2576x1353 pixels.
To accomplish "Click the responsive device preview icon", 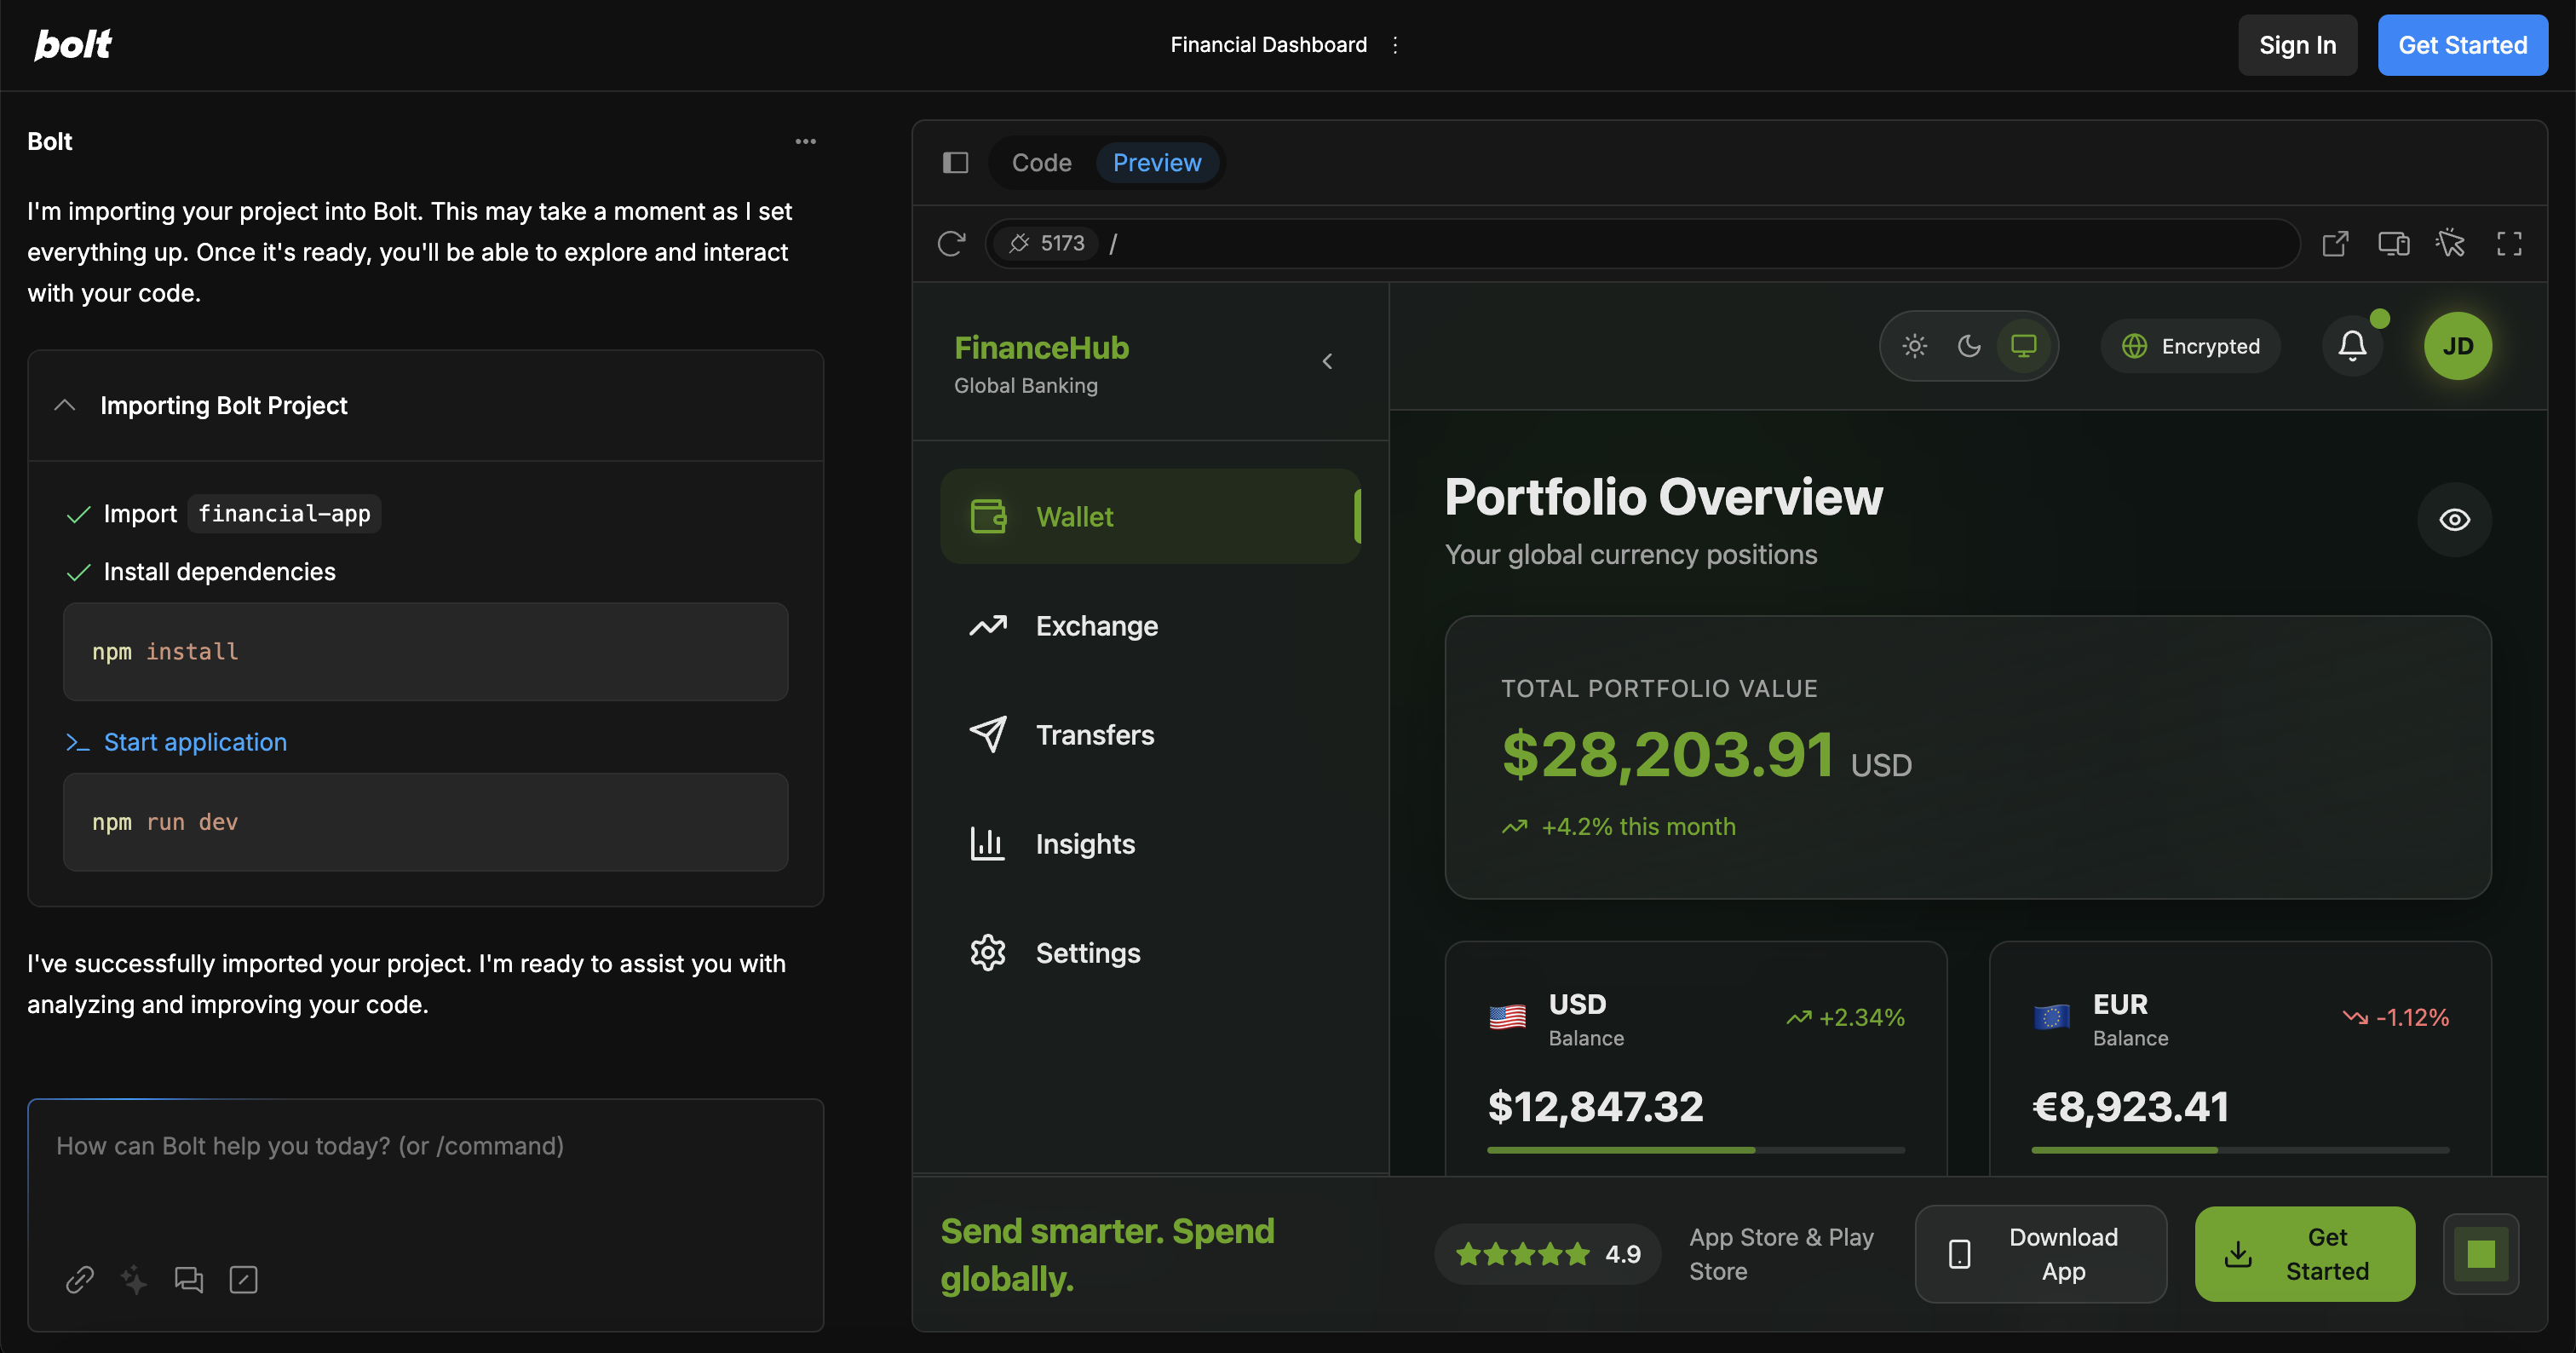I will point(2393,243).
